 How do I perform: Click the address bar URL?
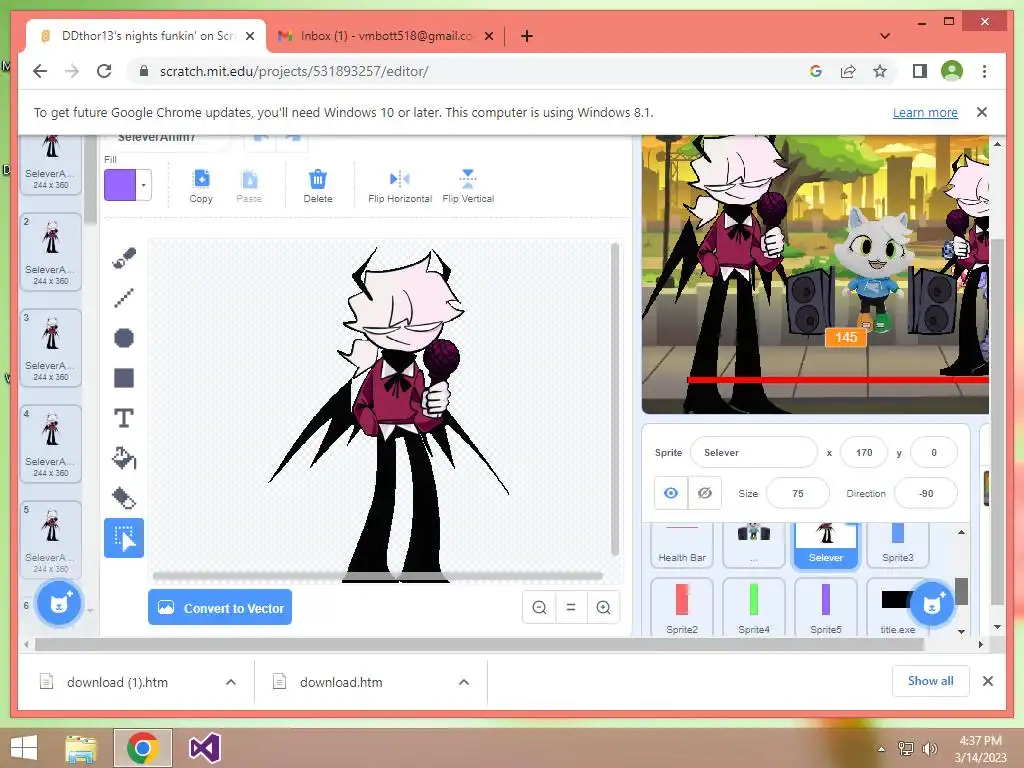click(x=294, y=71)
